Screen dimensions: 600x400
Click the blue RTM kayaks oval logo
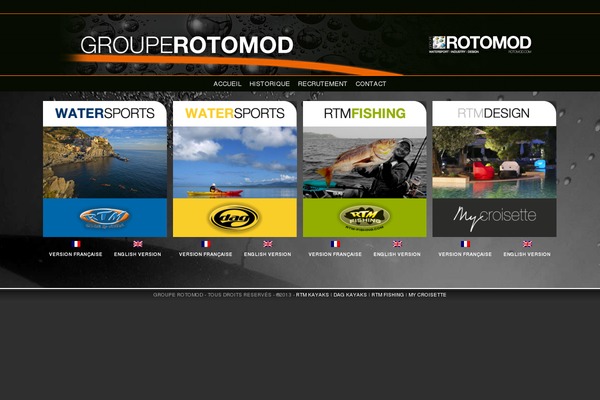tap(104, 218)
